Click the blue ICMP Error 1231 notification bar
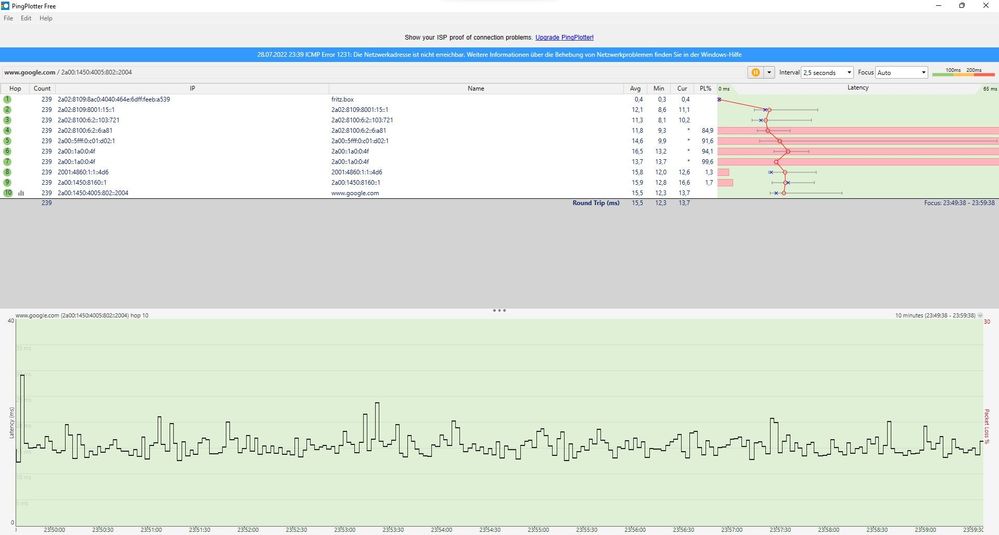999x535 pixels. [x=500, y=55]
